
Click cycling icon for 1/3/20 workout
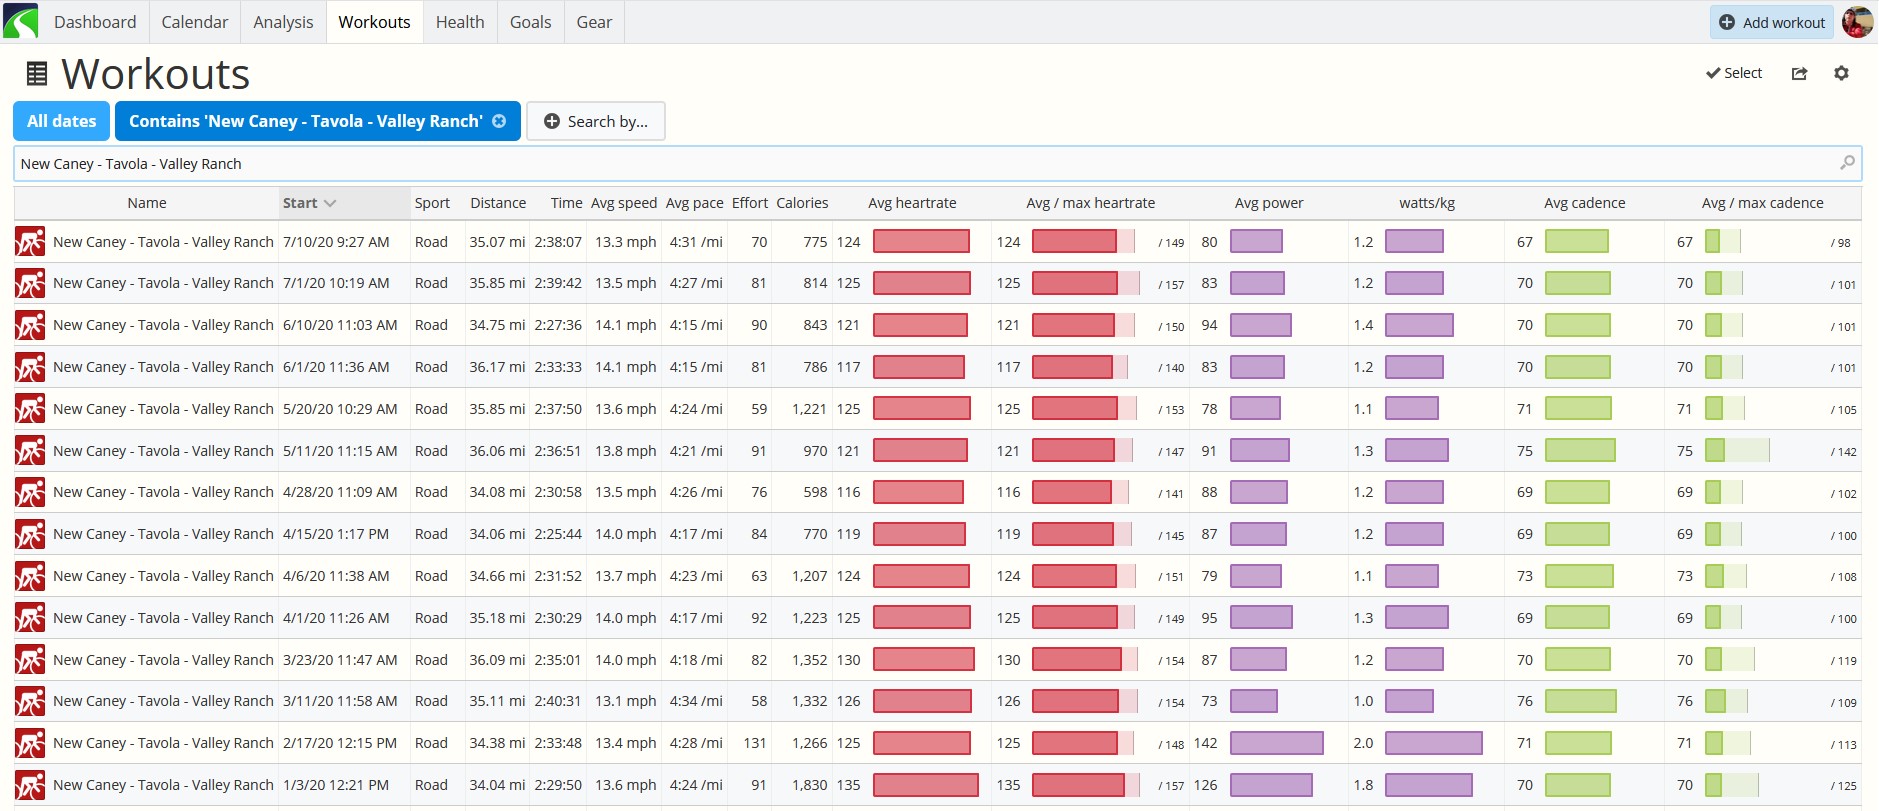click(x=30, y=785)
